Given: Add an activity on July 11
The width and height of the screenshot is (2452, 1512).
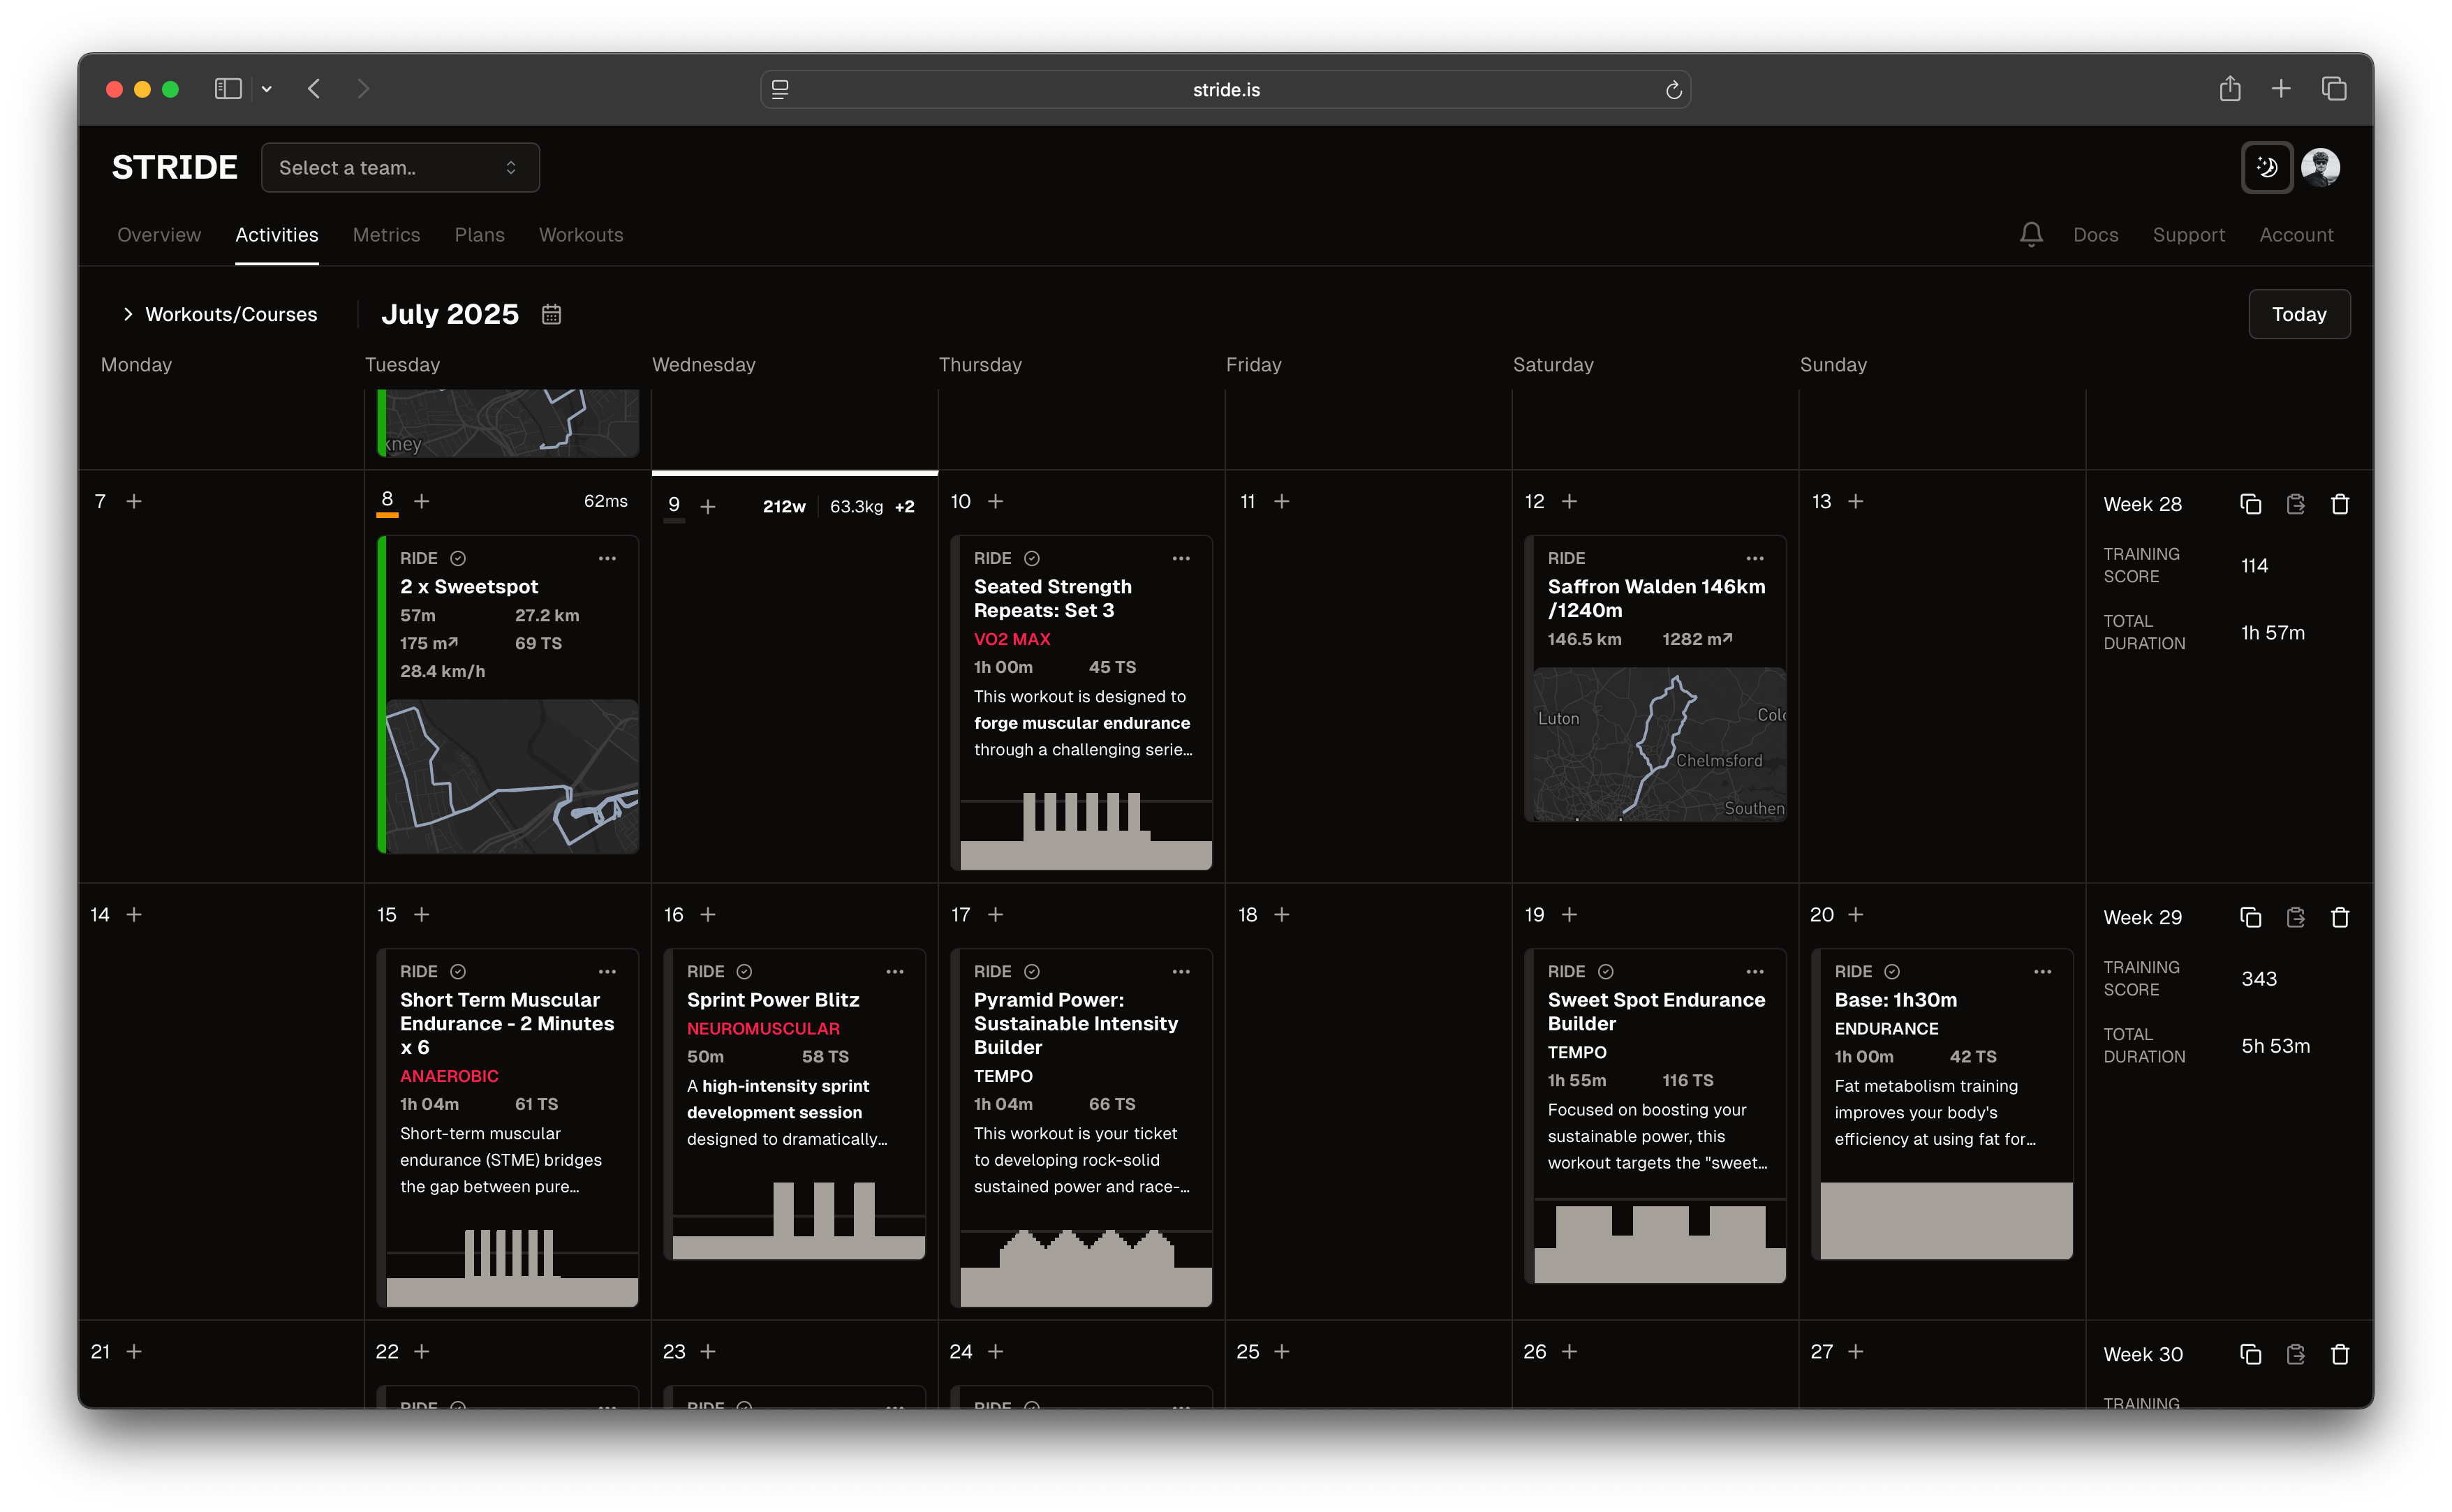Looking at the screenshot, I should coord(1281,501).
